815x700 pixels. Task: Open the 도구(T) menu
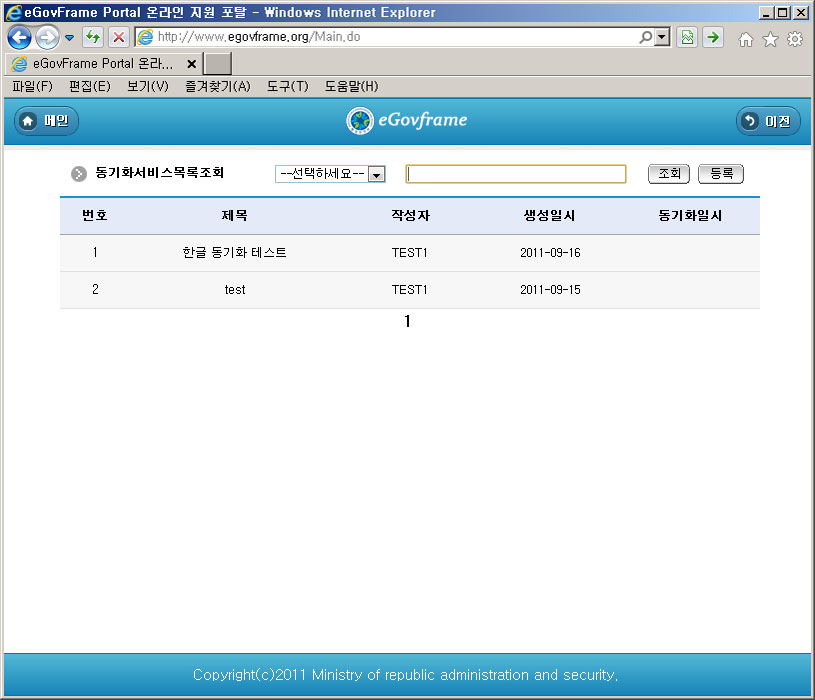pyautogui.click(x=287, y=87)
